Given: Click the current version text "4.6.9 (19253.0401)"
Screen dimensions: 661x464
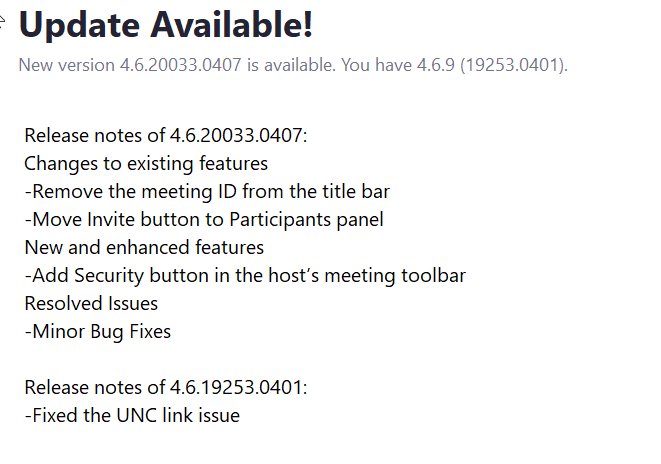Looking at the screenshot, I should (x=492, y=65).
